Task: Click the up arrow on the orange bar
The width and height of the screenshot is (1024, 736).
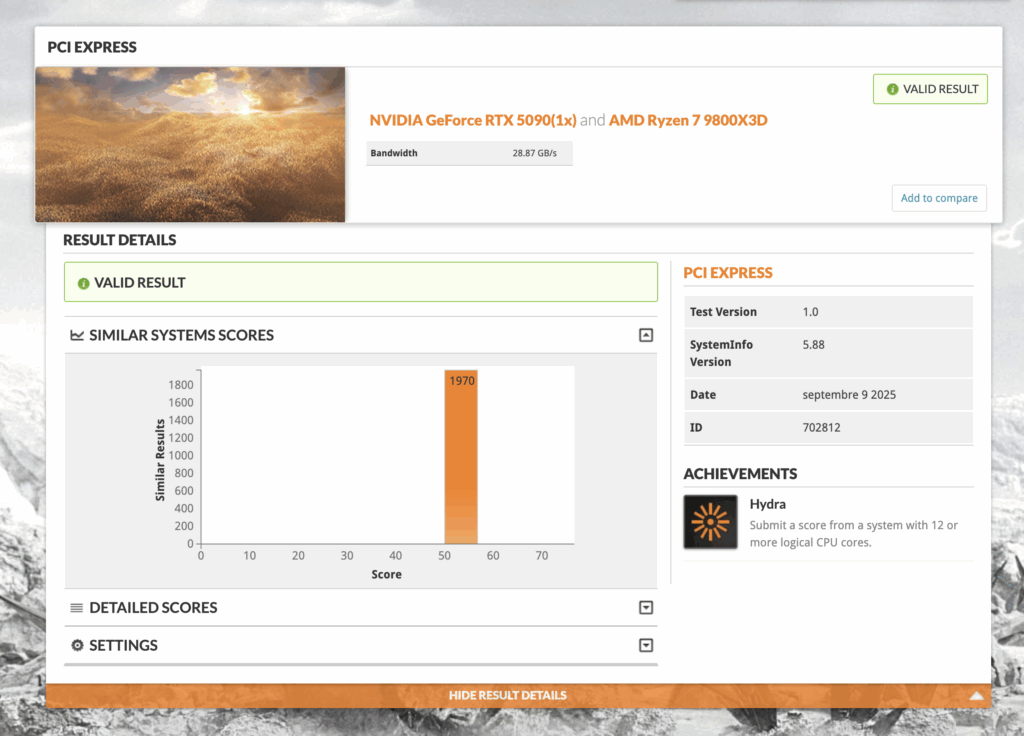Action: tap(977, 696)
